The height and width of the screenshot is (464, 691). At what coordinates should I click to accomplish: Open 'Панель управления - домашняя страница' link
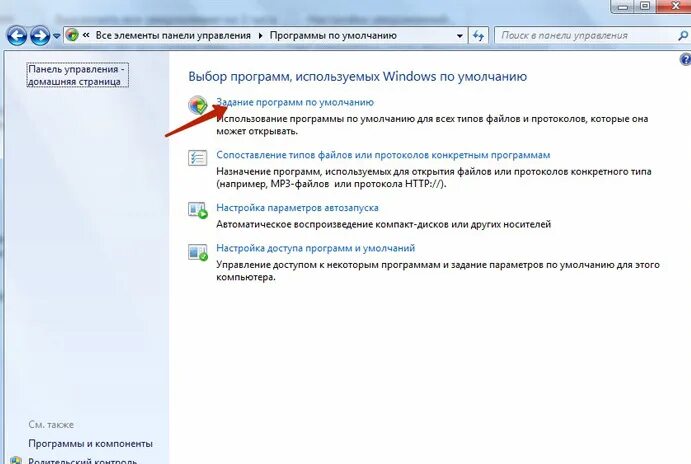(78, 75)
